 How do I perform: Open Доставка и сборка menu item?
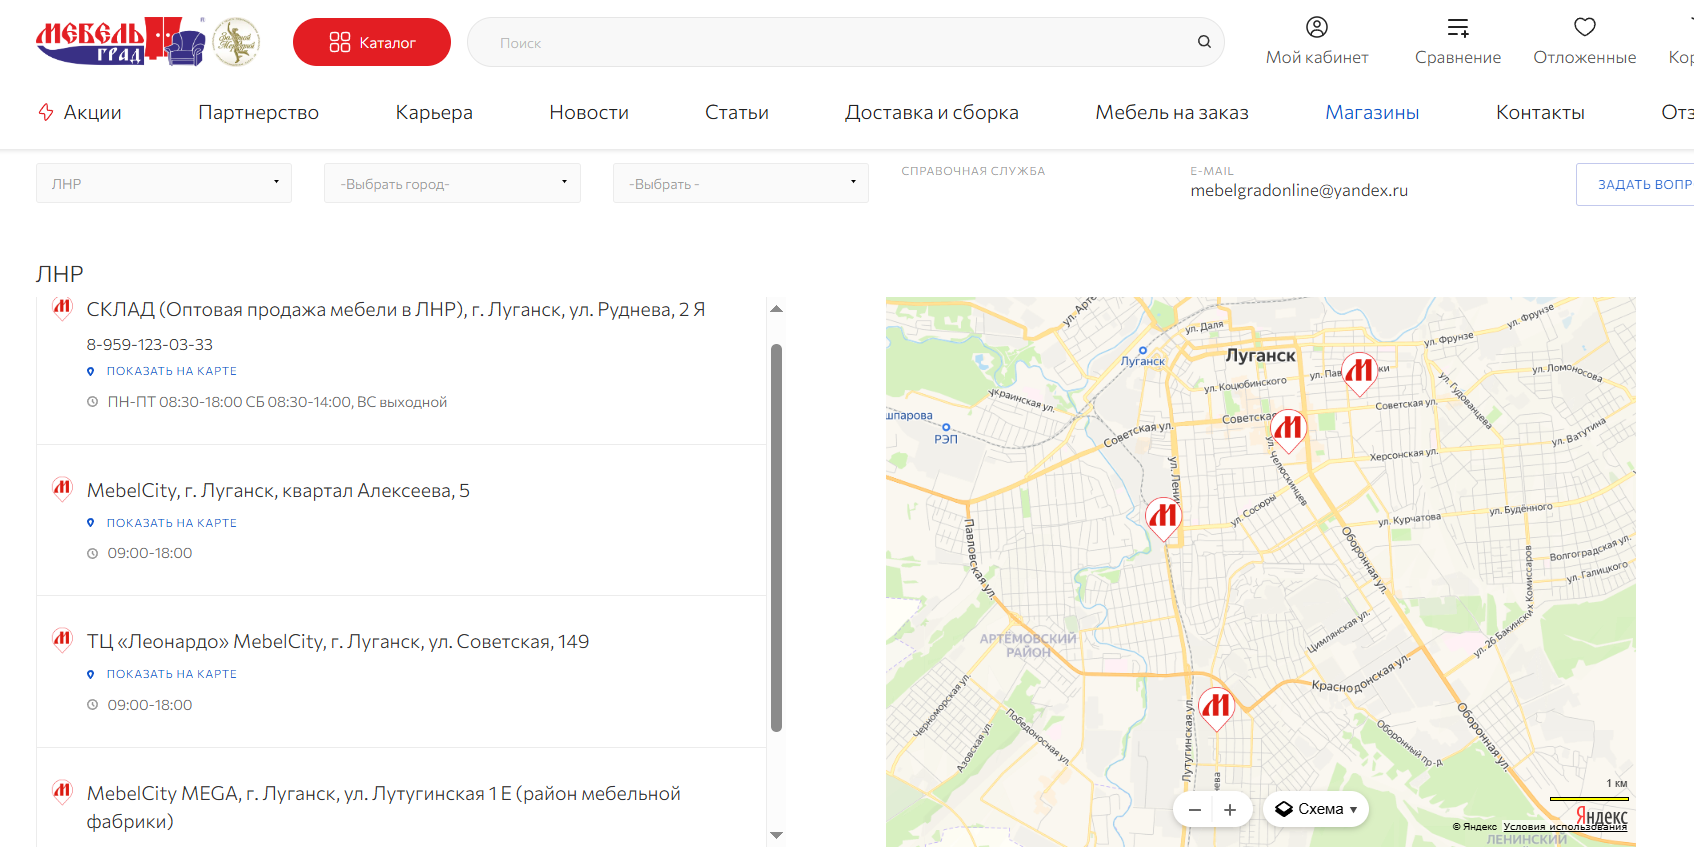[932, 112]
